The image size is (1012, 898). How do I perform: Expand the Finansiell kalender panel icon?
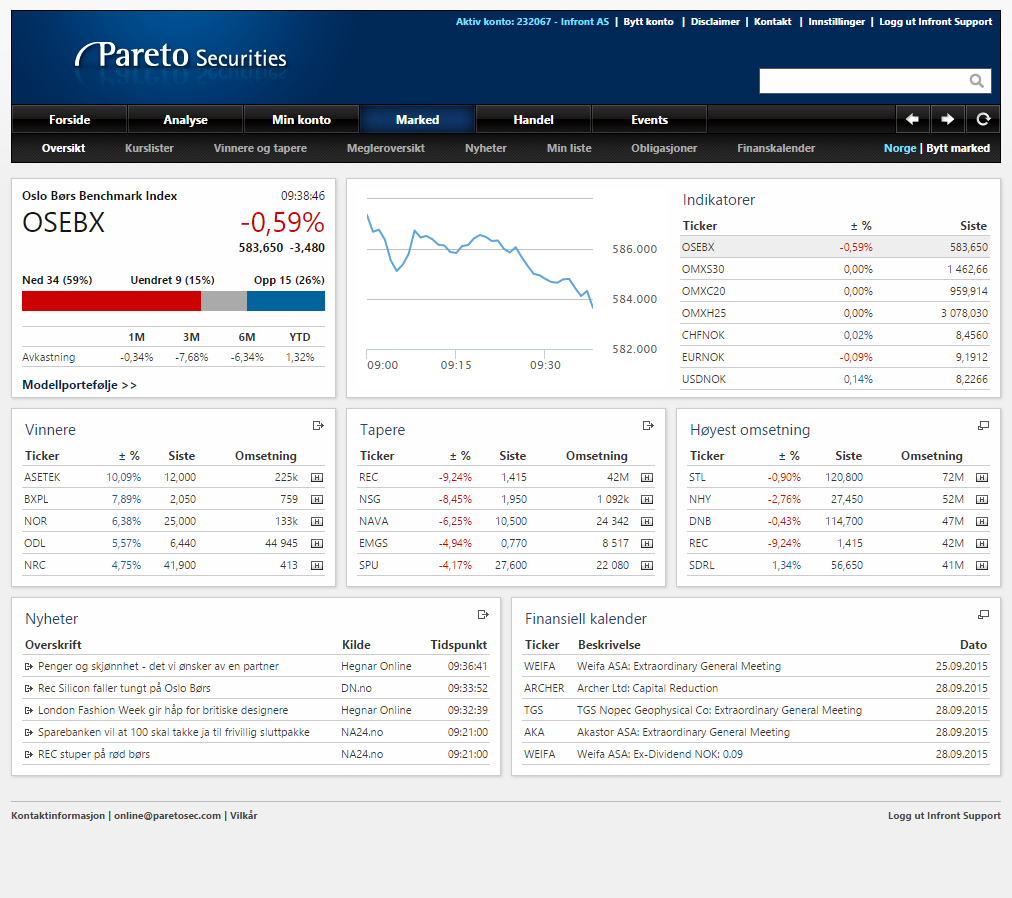(x=983, y=615)
